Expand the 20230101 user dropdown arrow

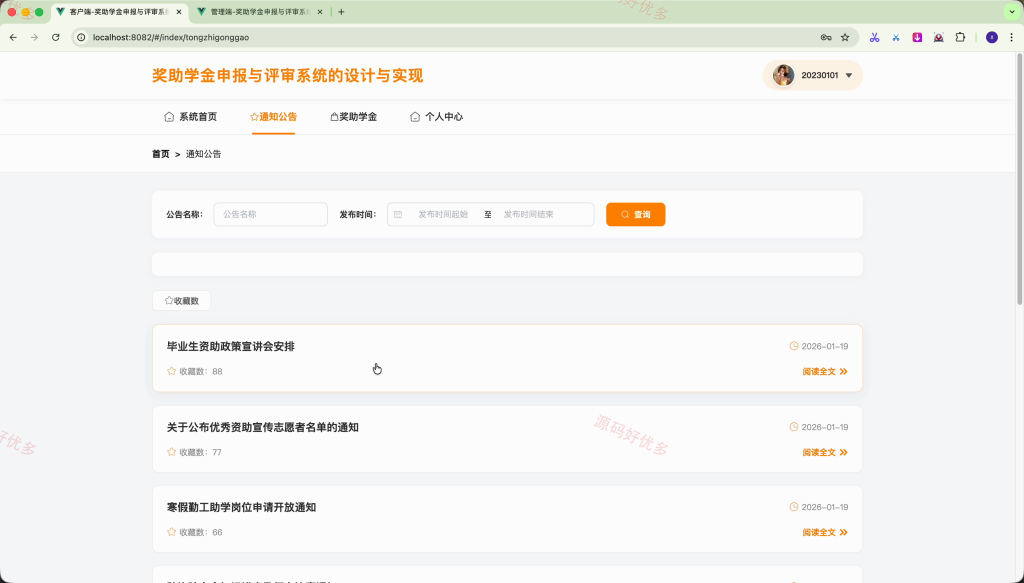(849, 76)
